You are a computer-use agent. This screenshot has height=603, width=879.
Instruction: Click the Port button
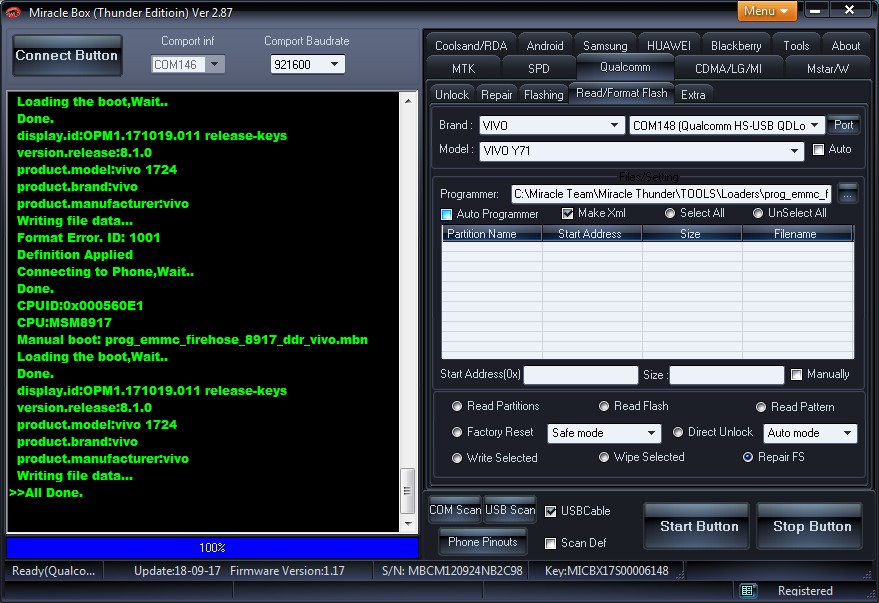click(x=843, y=125)
